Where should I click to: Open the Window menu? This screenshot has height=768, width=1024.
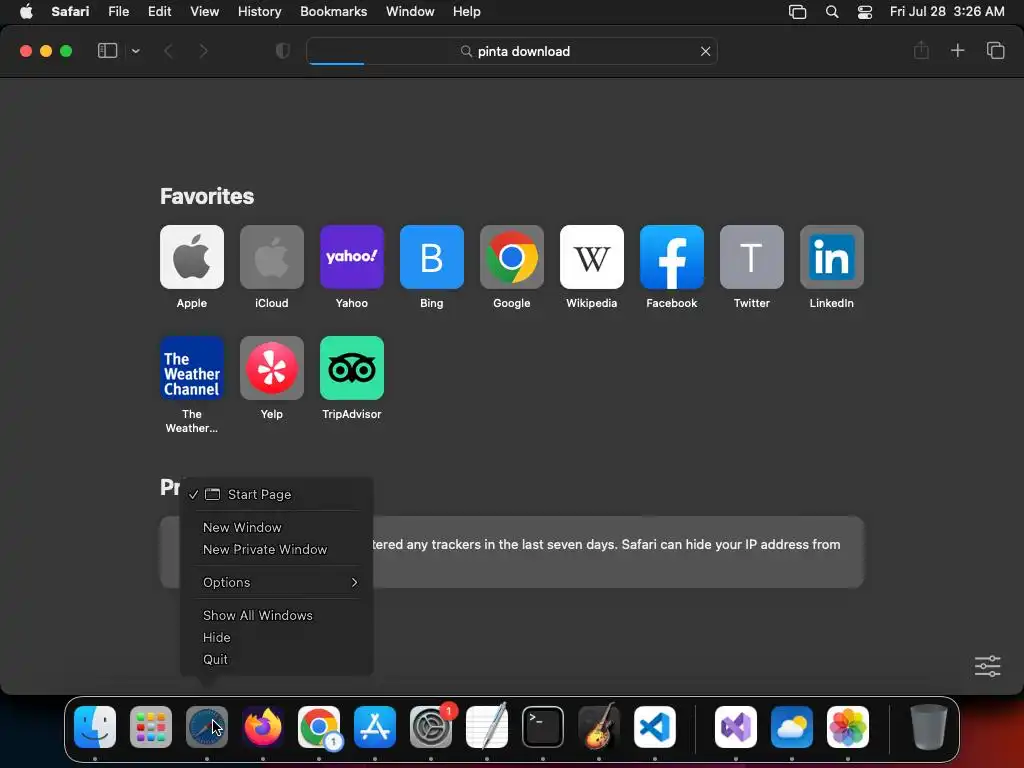[410, 11]
